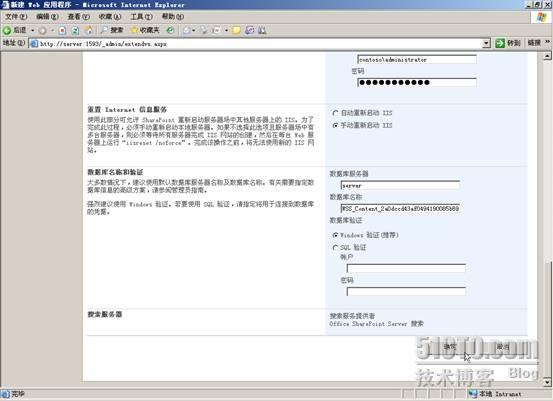553x401 pixels.
Task: Open the View (查看) menu
Action: (x=78, y=17)
